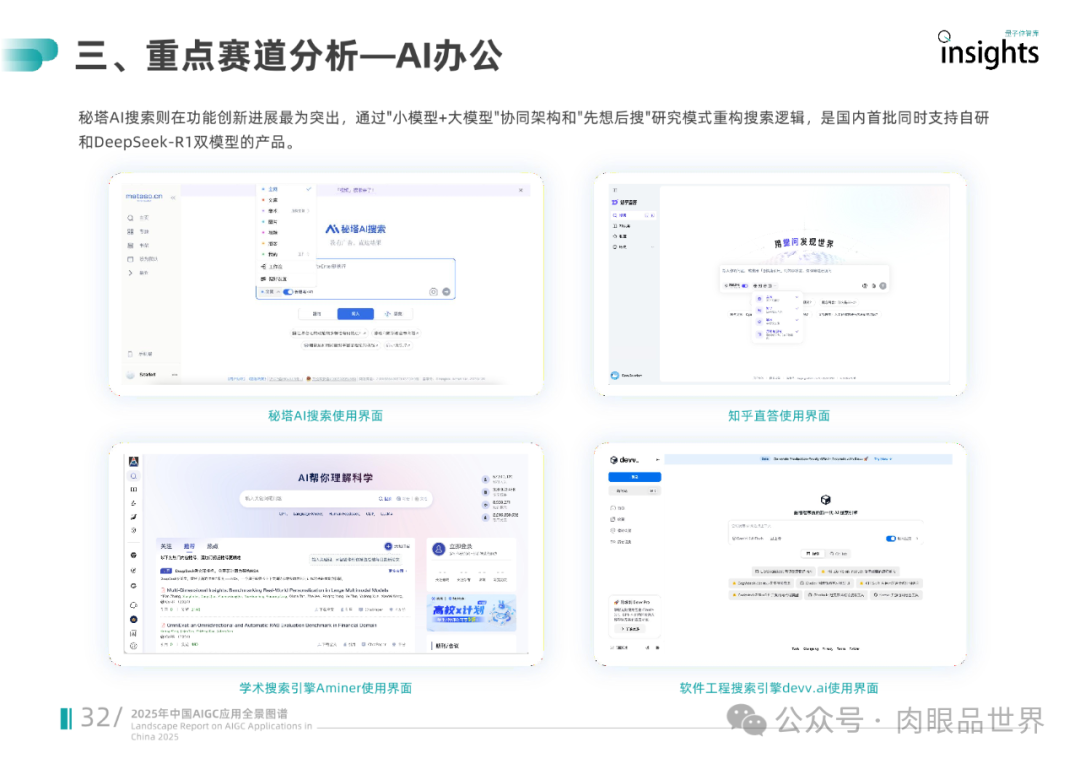Open the gray dropdown below devv blue button
Image resolution: width=1080 pixels, height=764 pixels.
(x=634, y=491)
